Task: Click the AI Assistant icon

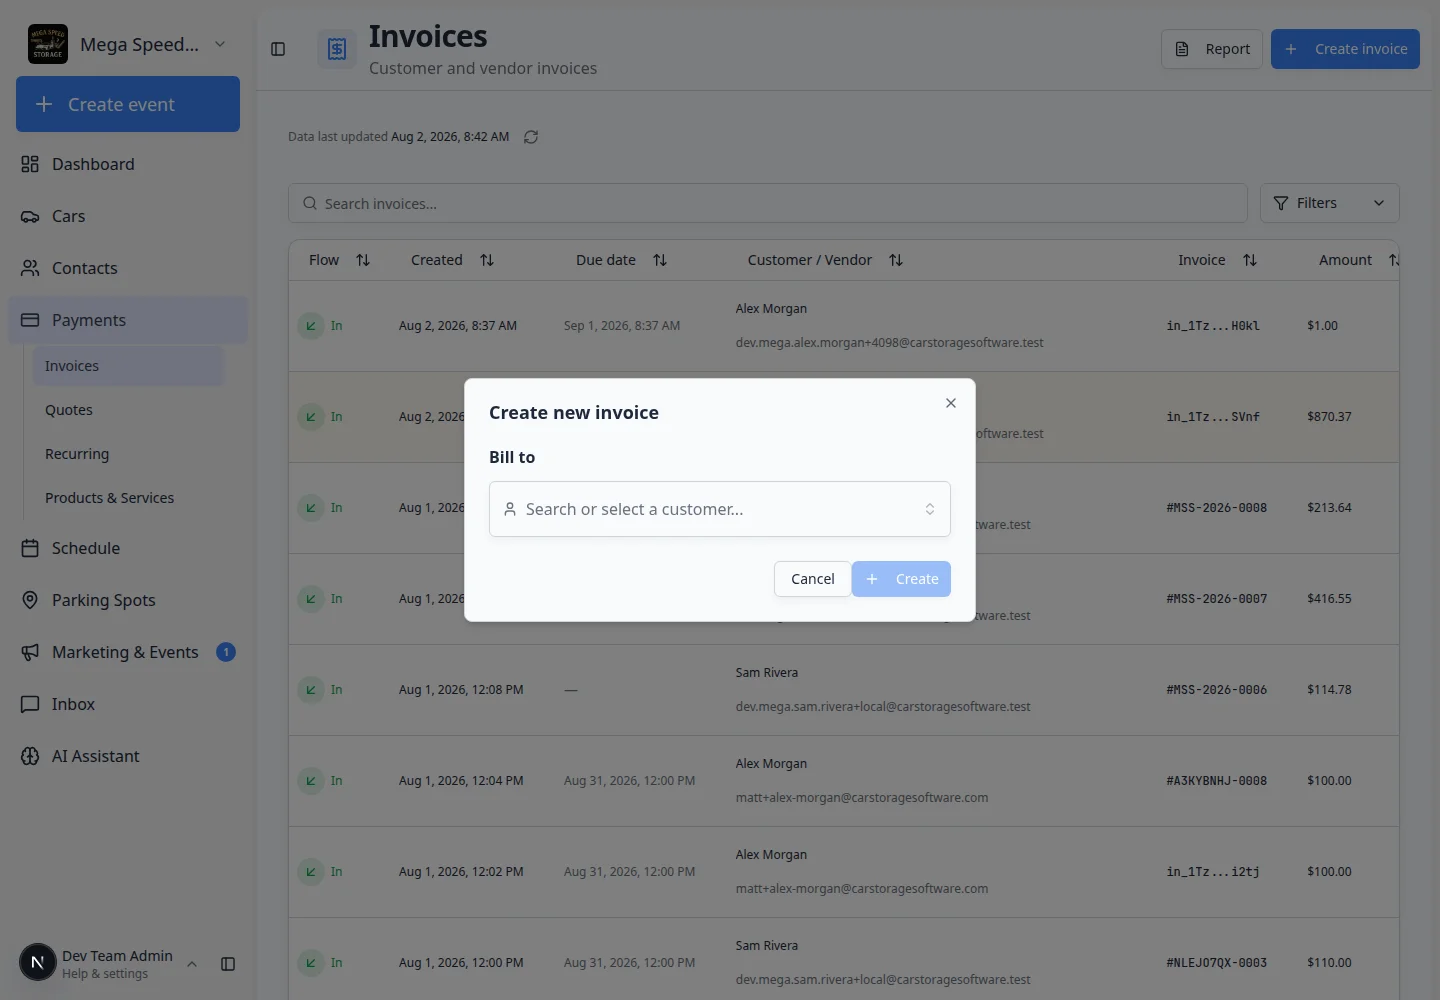Action: coord(30,756)
